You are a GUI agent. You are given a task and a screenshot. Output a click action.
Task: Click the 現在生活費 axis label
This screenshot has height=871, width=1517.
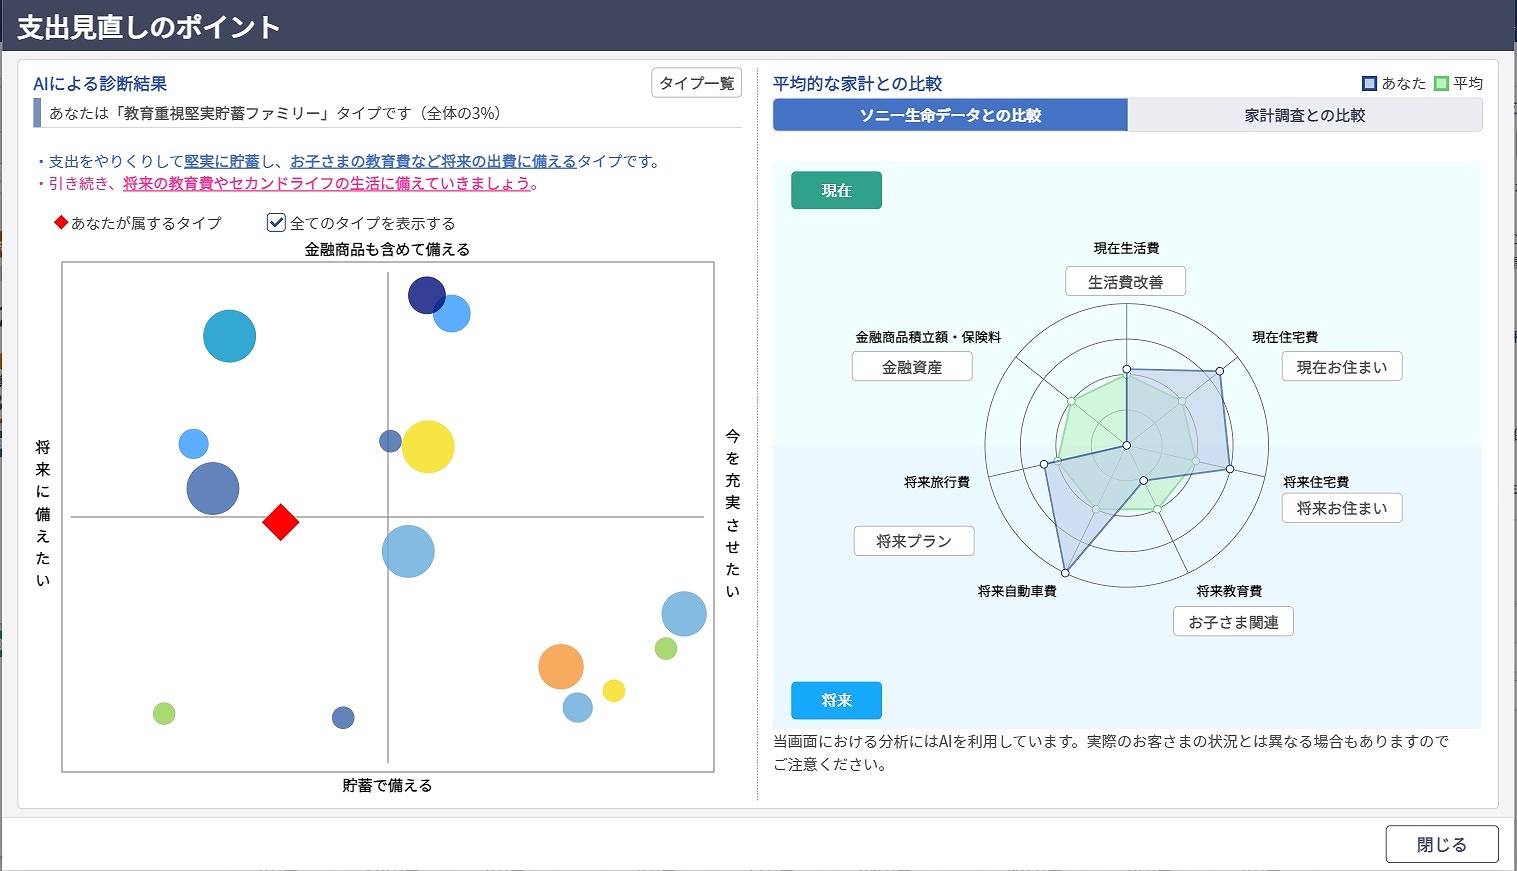click(1126, 248)
